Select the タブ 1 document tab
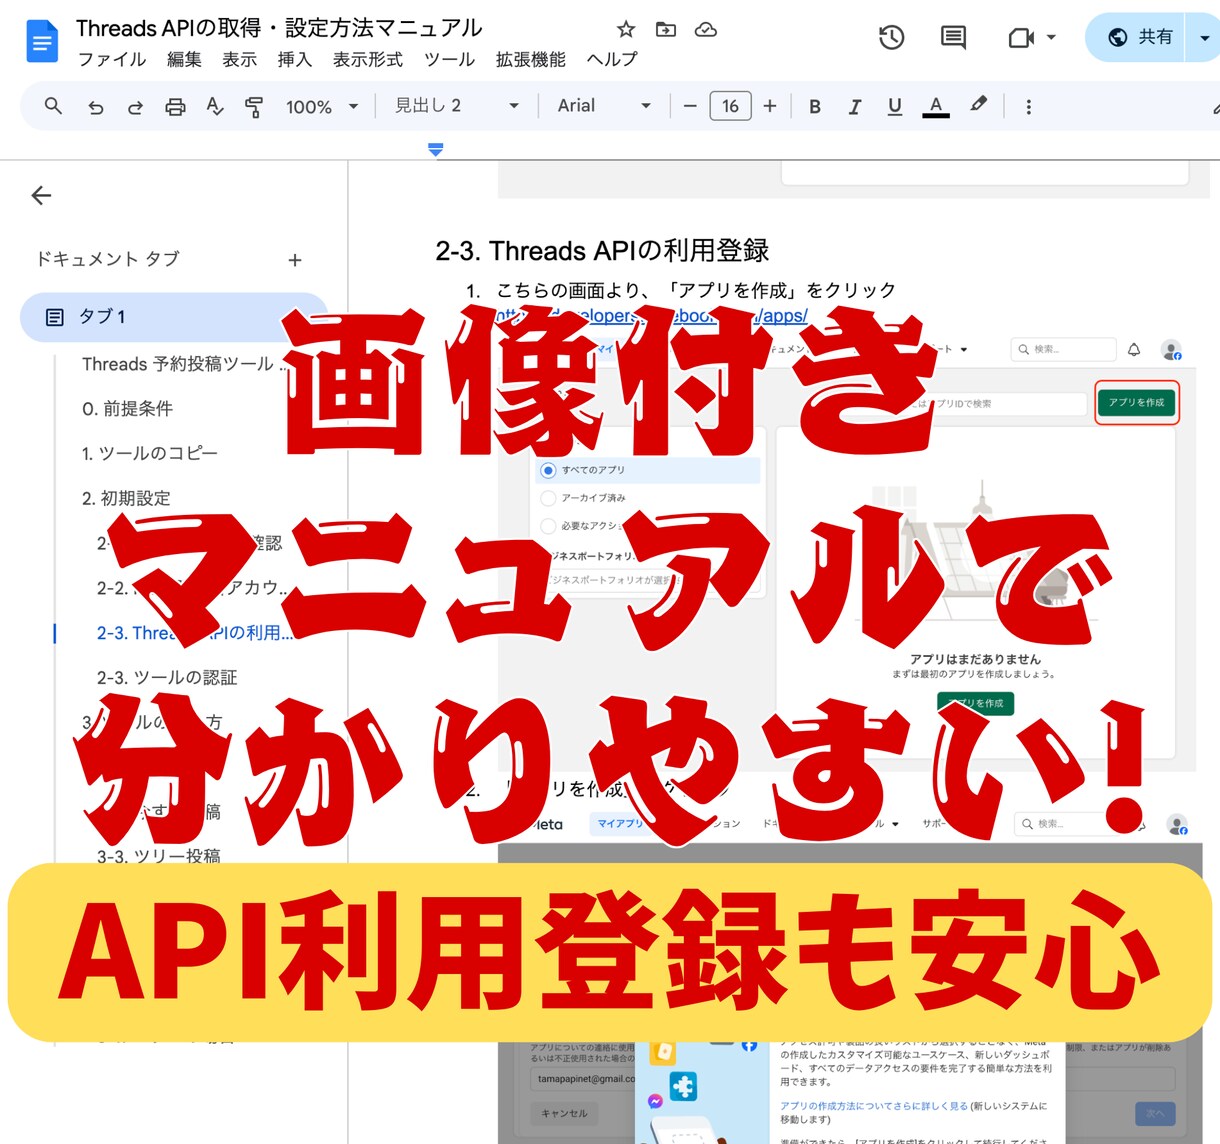Viewport: 1220px width, 1144px height. tap(174, 317)
